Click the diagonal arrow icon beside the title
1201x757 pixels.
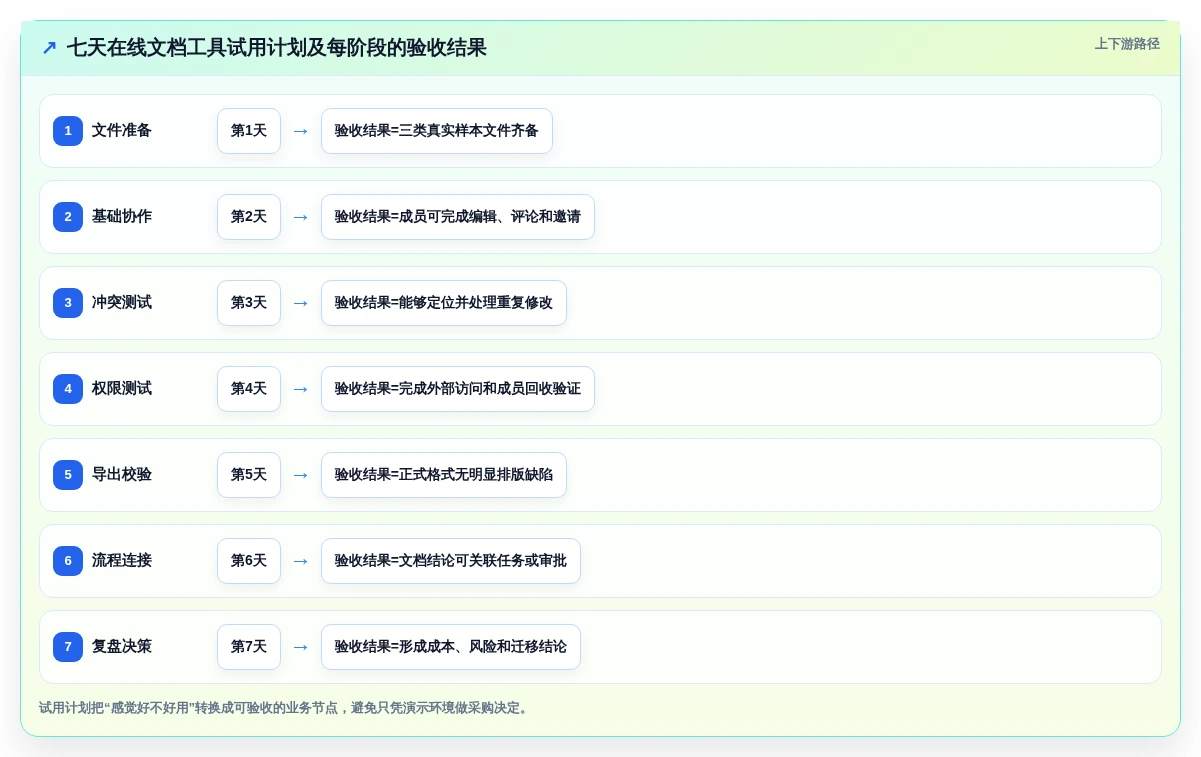click(x=49, y=48)
